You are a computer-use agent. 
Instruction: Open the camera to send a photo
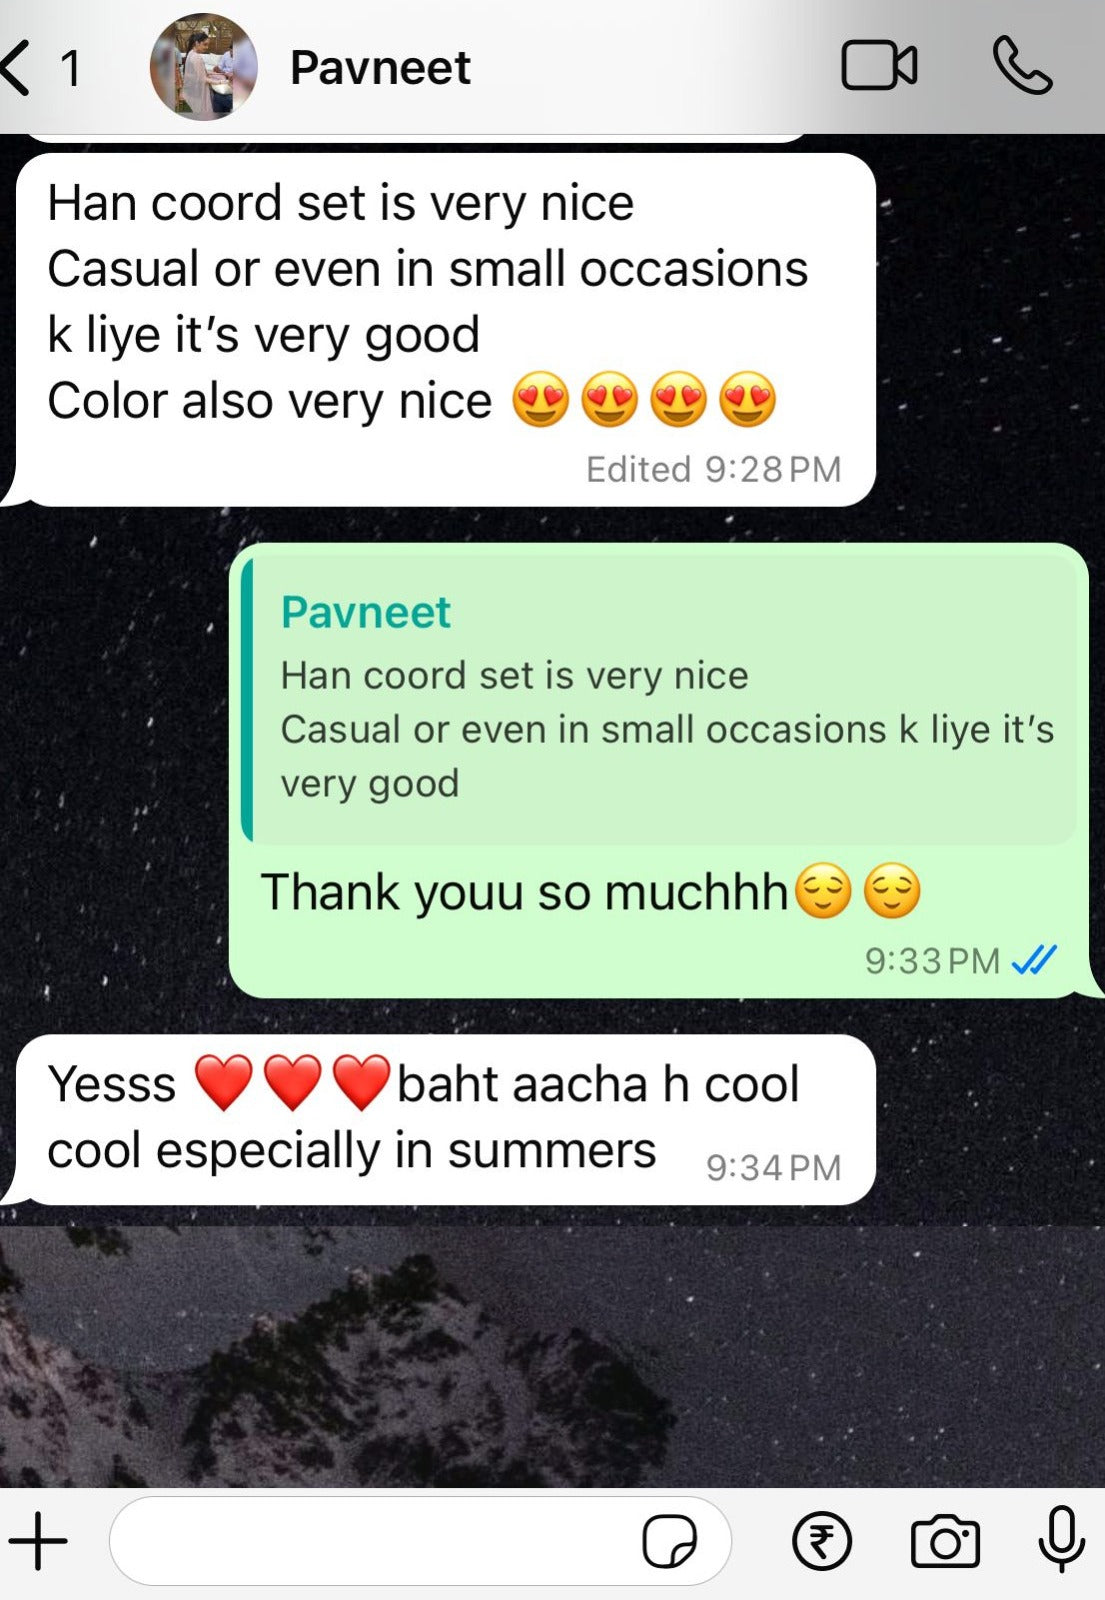(945, 1541)
